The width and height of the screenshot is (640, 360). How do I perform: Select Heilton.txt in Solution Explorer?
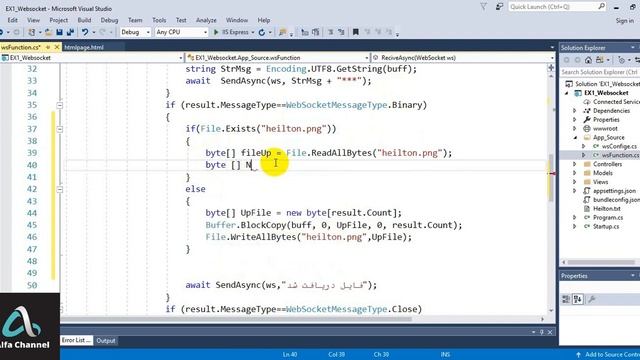[x=607, y=209]
